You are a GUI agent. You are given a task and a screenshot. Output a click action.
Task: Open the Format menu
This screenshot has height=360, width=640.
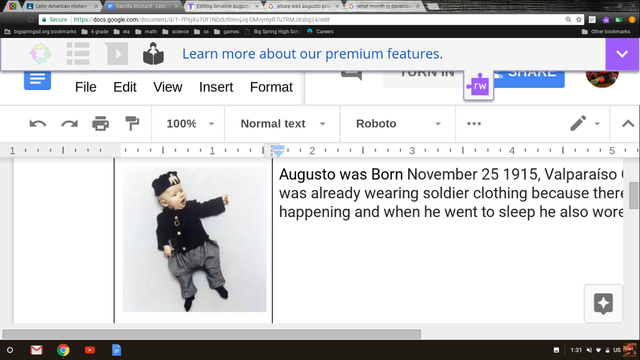tap(271, 87)
